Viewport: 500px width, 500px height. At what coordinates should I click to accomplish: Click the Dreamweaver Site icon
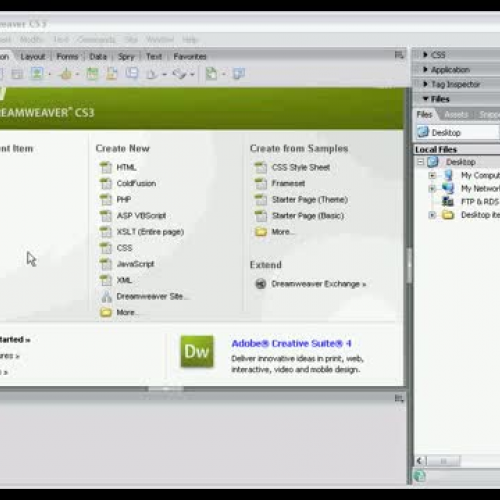coord(106,296)
